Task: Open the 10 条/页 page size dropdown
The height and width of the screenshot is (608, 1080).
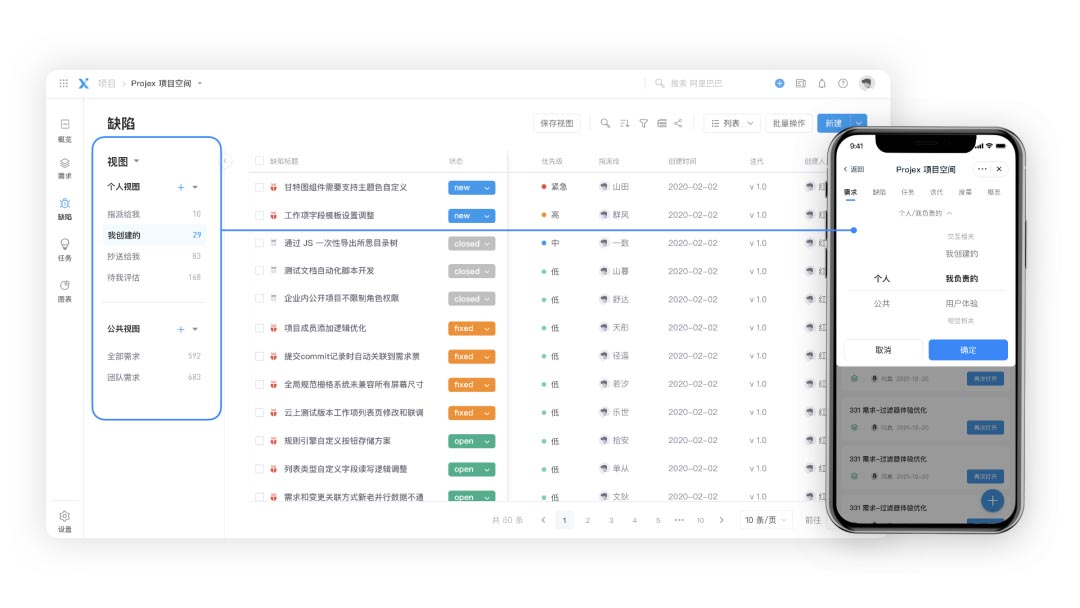Action: (x=765, y=520)
